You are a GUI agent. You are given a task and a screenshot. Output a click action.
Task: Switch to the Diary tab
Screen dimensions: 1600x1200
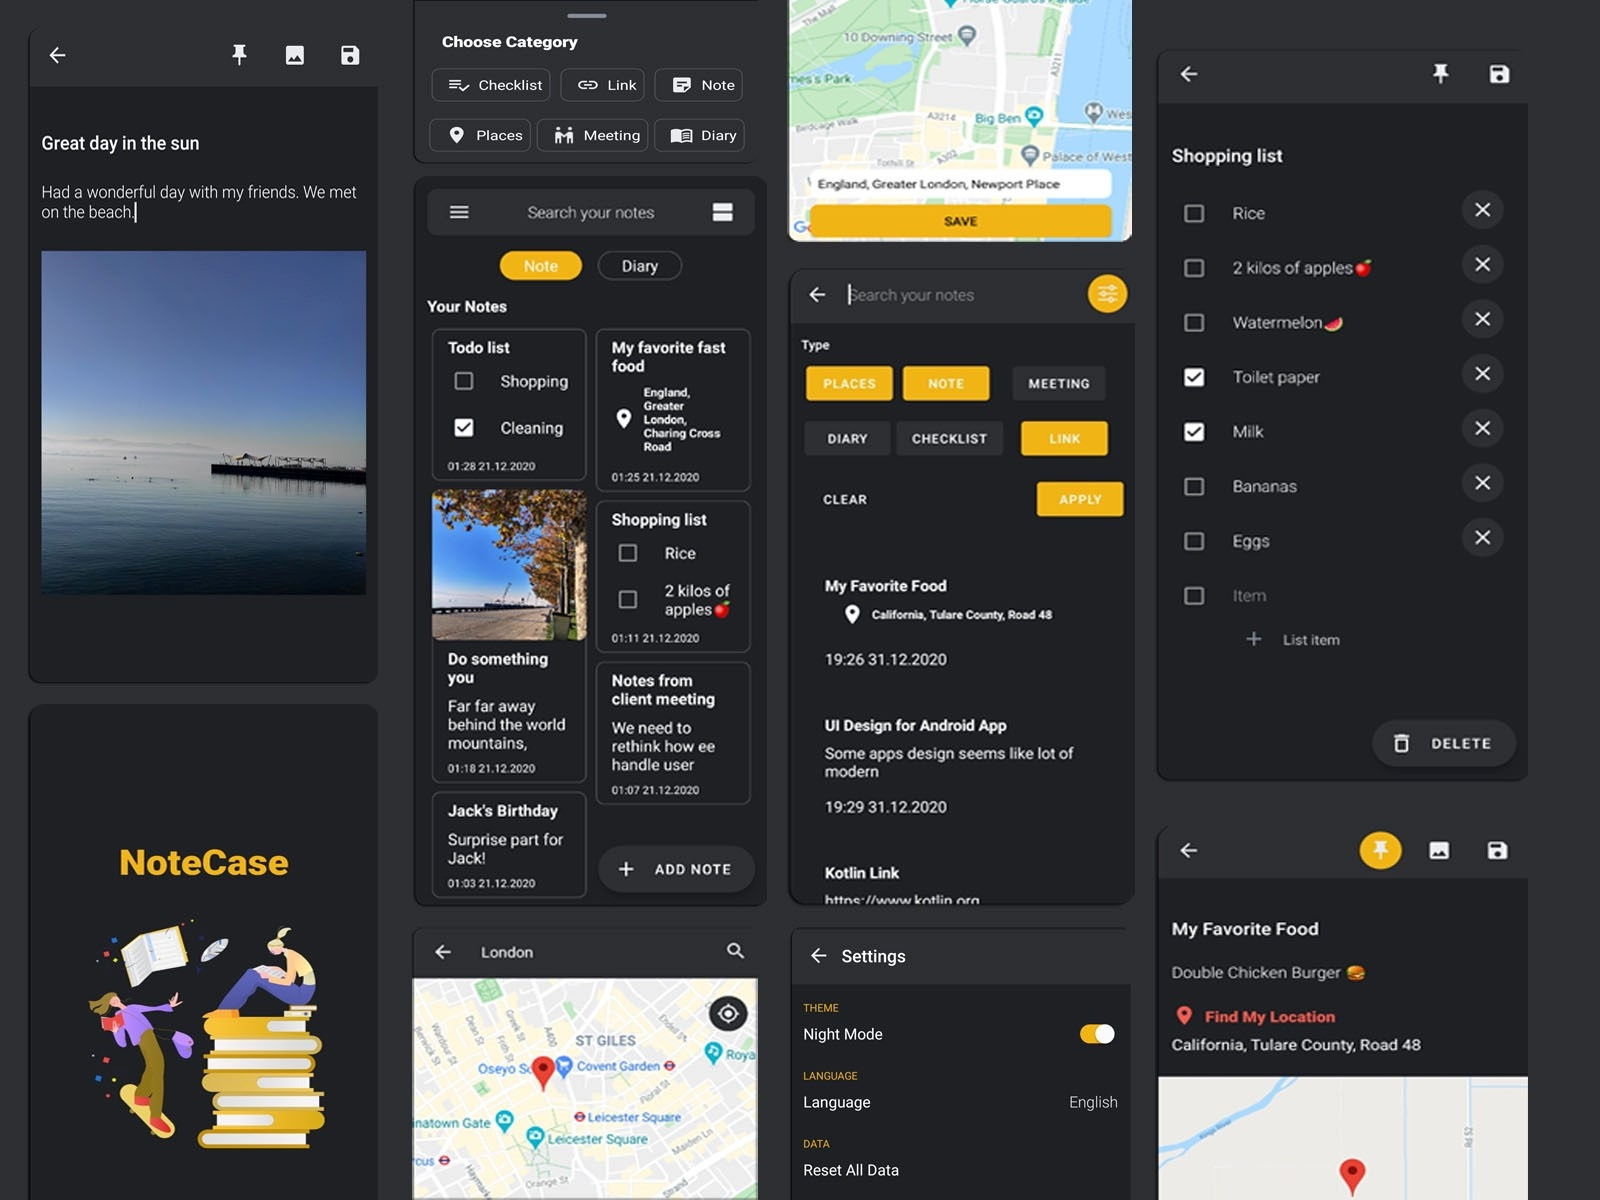click(x=639, y=266)
